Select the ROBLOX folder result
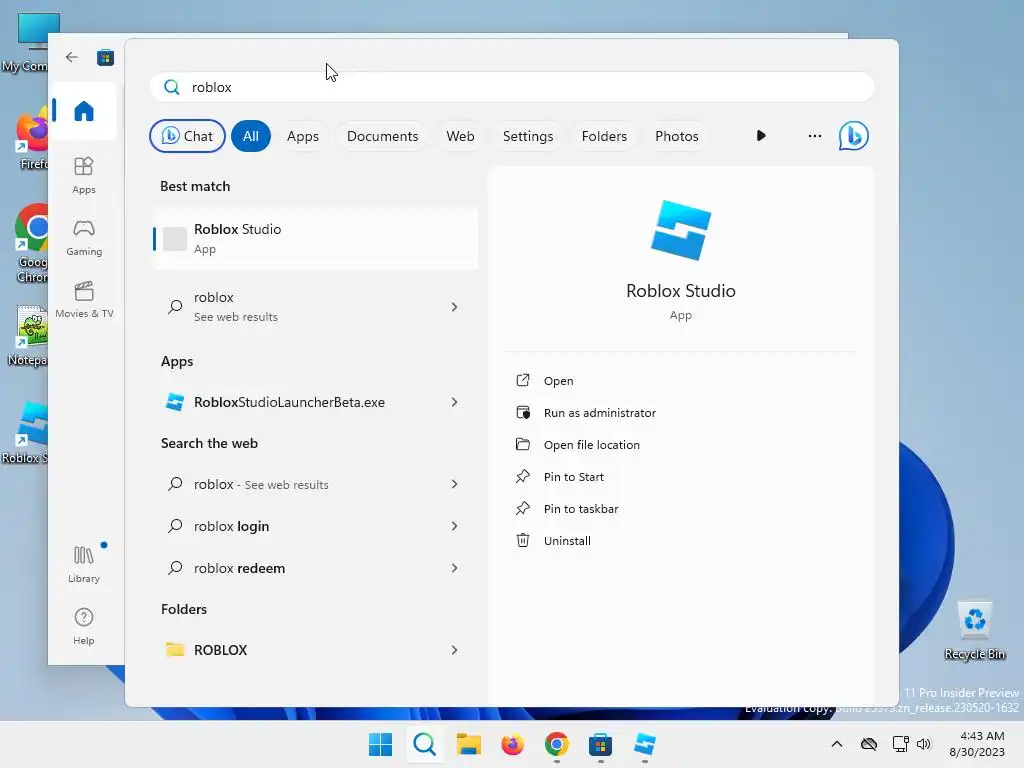Viewport: 1024px width, 768px height. 316,650
